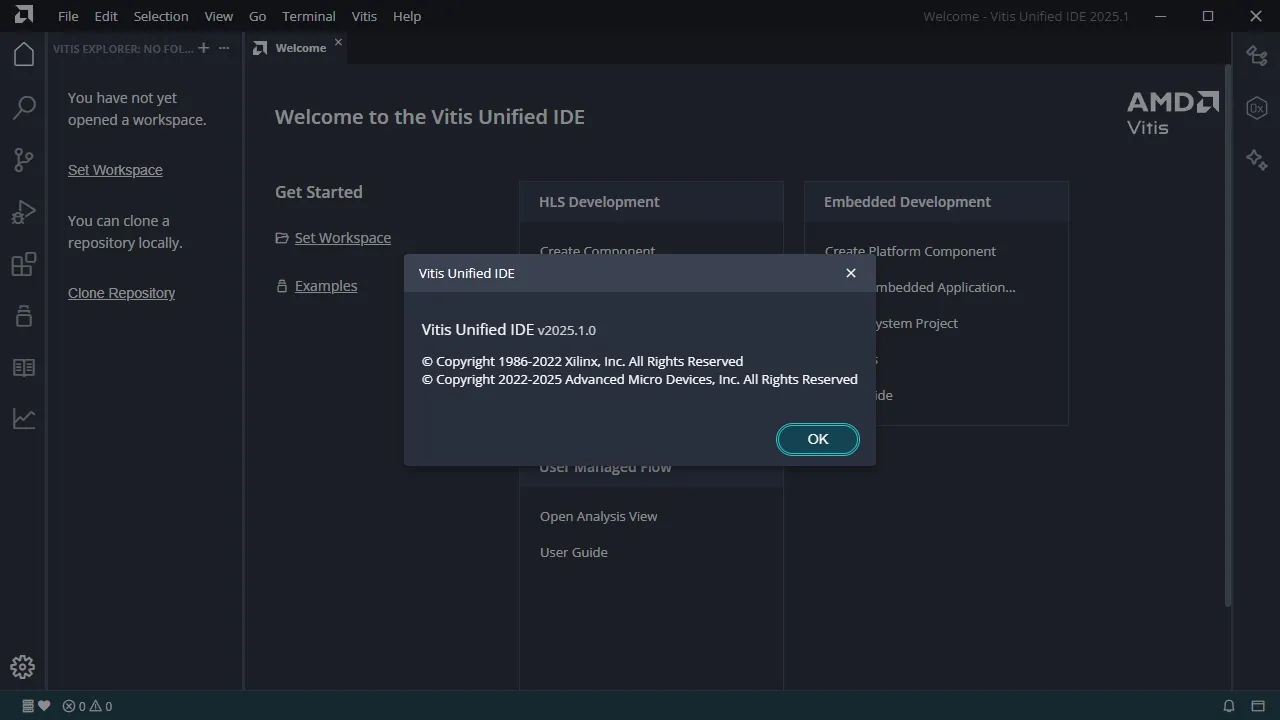This screenshot has width=1280, height=720.
Task: Open the Search view in activity bar
Action: [x=24, y=107]
